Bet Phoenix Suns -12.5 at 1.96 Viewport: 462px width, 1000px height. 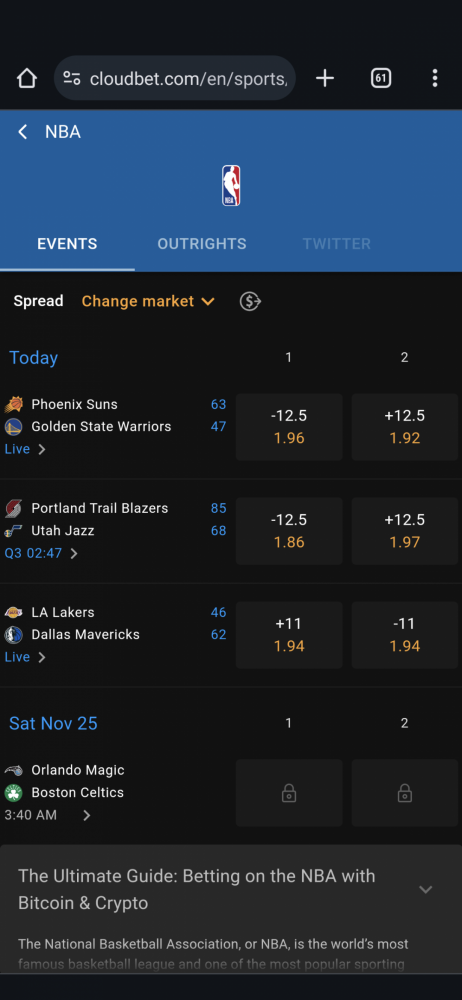[x=289, y=427]
